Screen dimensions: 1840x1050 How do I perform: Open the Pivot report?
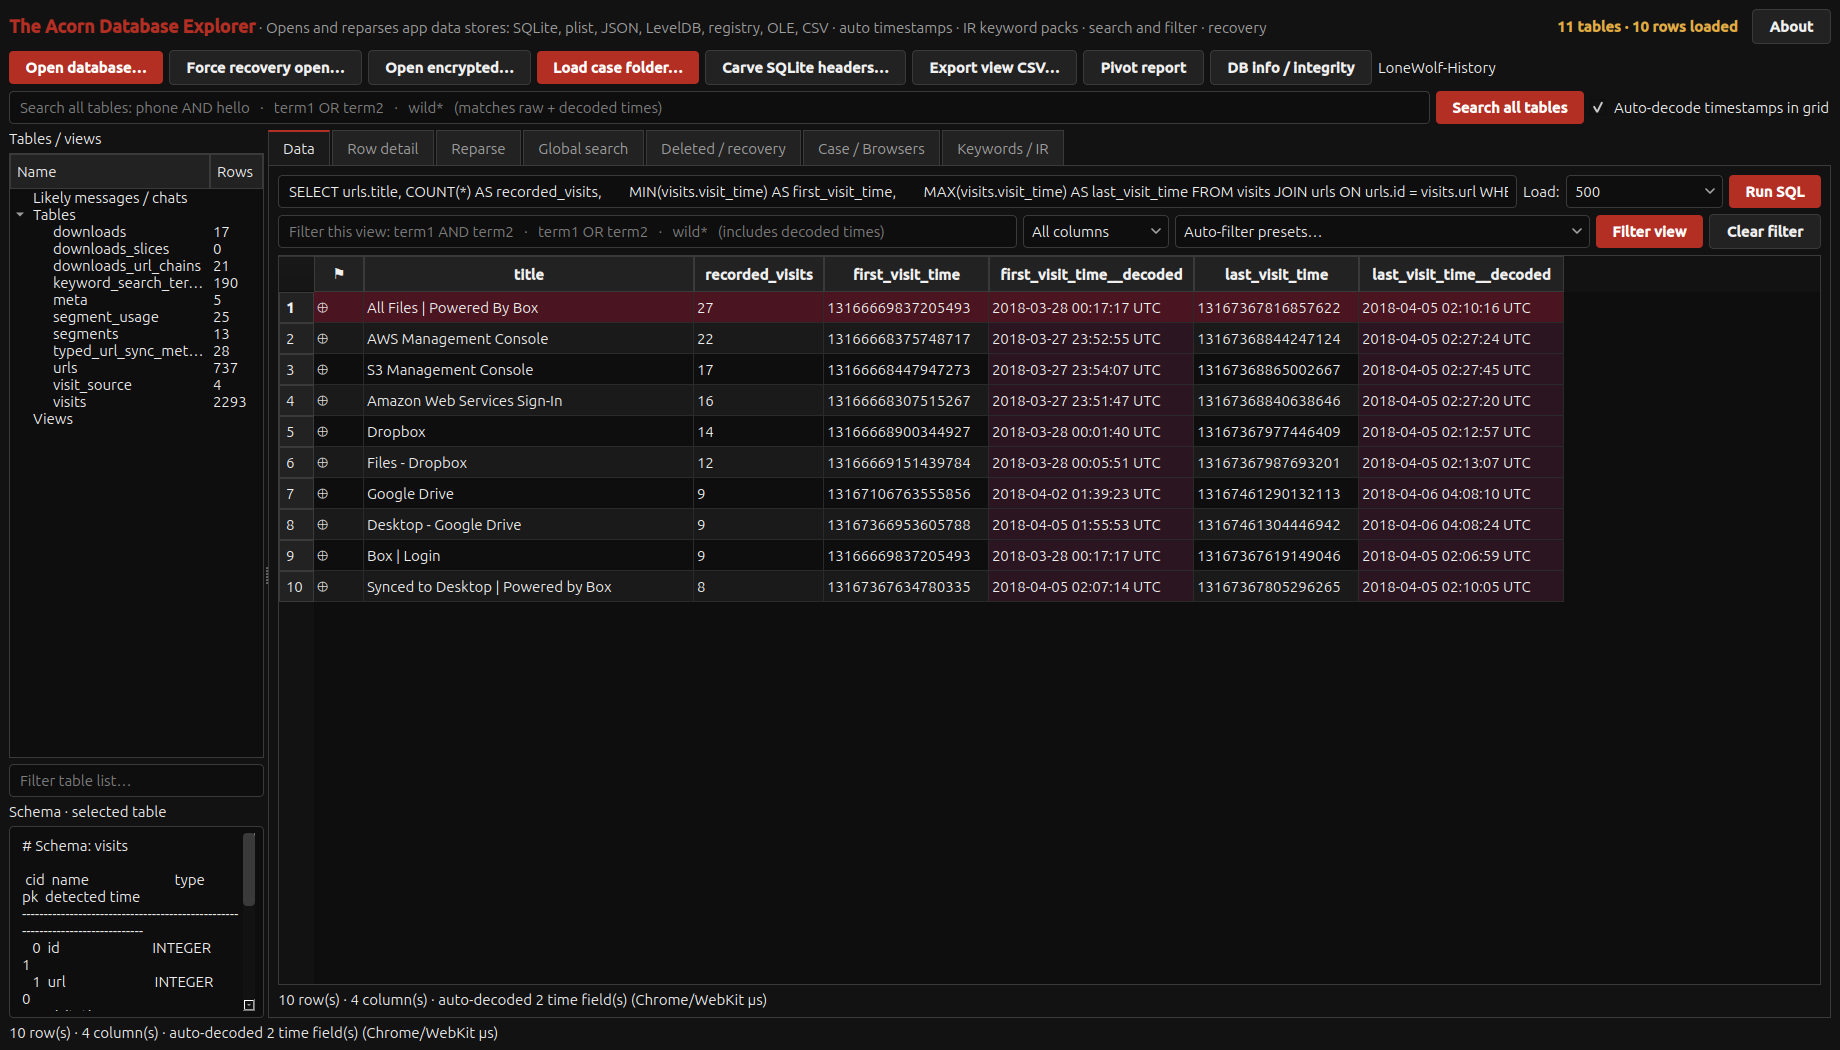click(x=1143, y=68)
